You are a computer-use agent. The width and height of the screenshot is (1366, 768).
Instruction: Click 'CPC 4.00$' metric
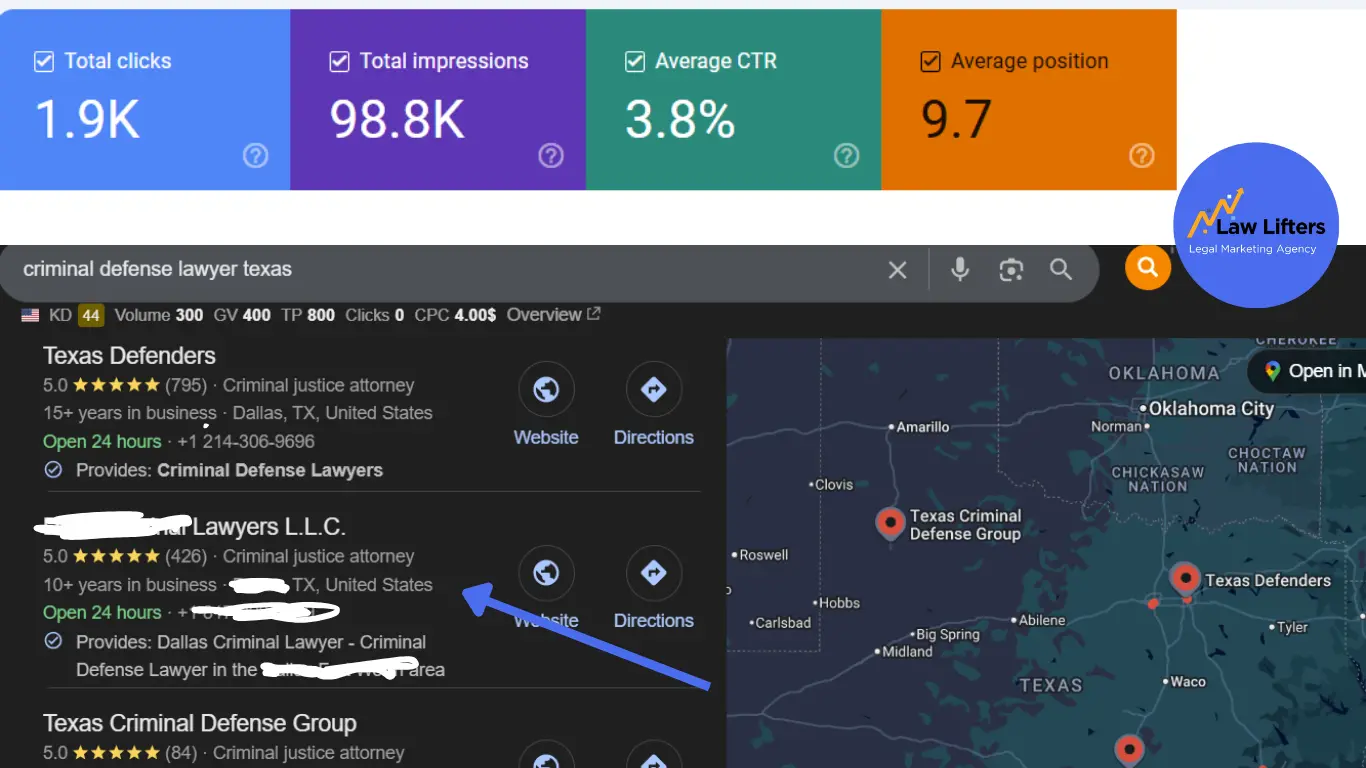pos(455,315)
